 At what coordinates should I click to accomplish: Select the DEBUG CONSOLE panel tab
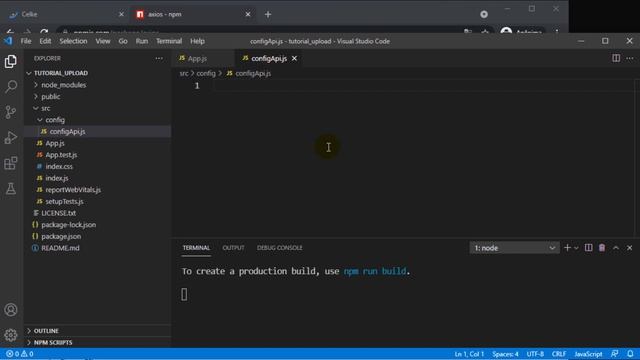(x=280, y=248)
